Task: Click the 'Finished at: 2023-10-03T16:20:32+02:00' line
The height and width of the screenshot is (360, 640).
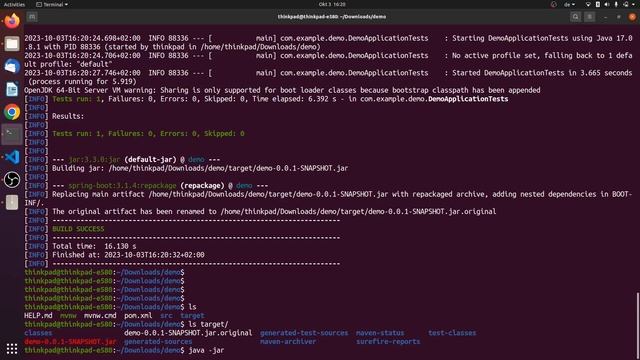Action: [114, 255]
